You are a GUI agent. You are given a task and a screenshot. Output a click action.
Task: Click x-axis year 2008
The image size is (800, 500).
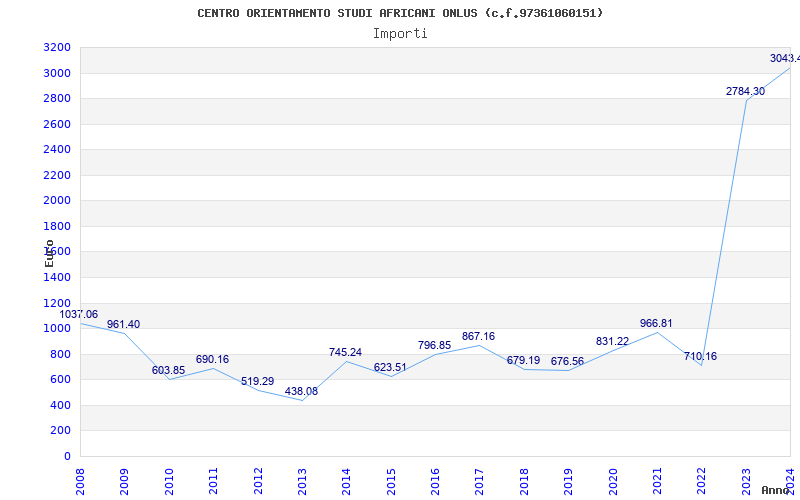(80, 482)
